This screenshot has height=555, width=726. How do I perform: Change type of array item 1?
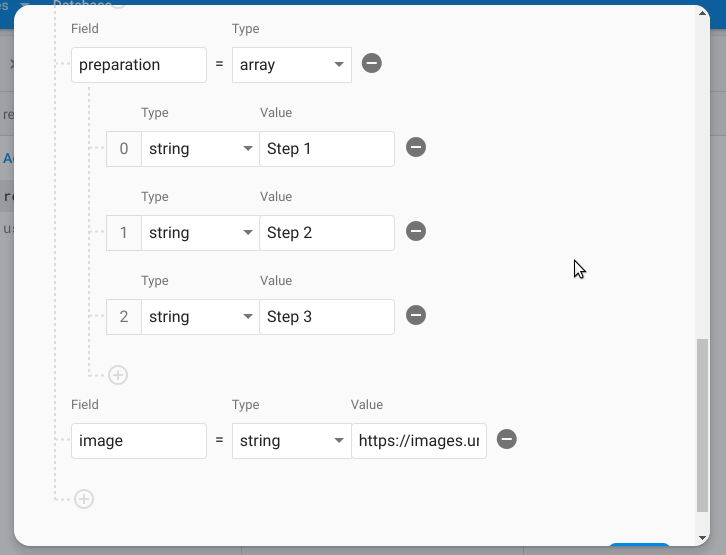(200, 233)
